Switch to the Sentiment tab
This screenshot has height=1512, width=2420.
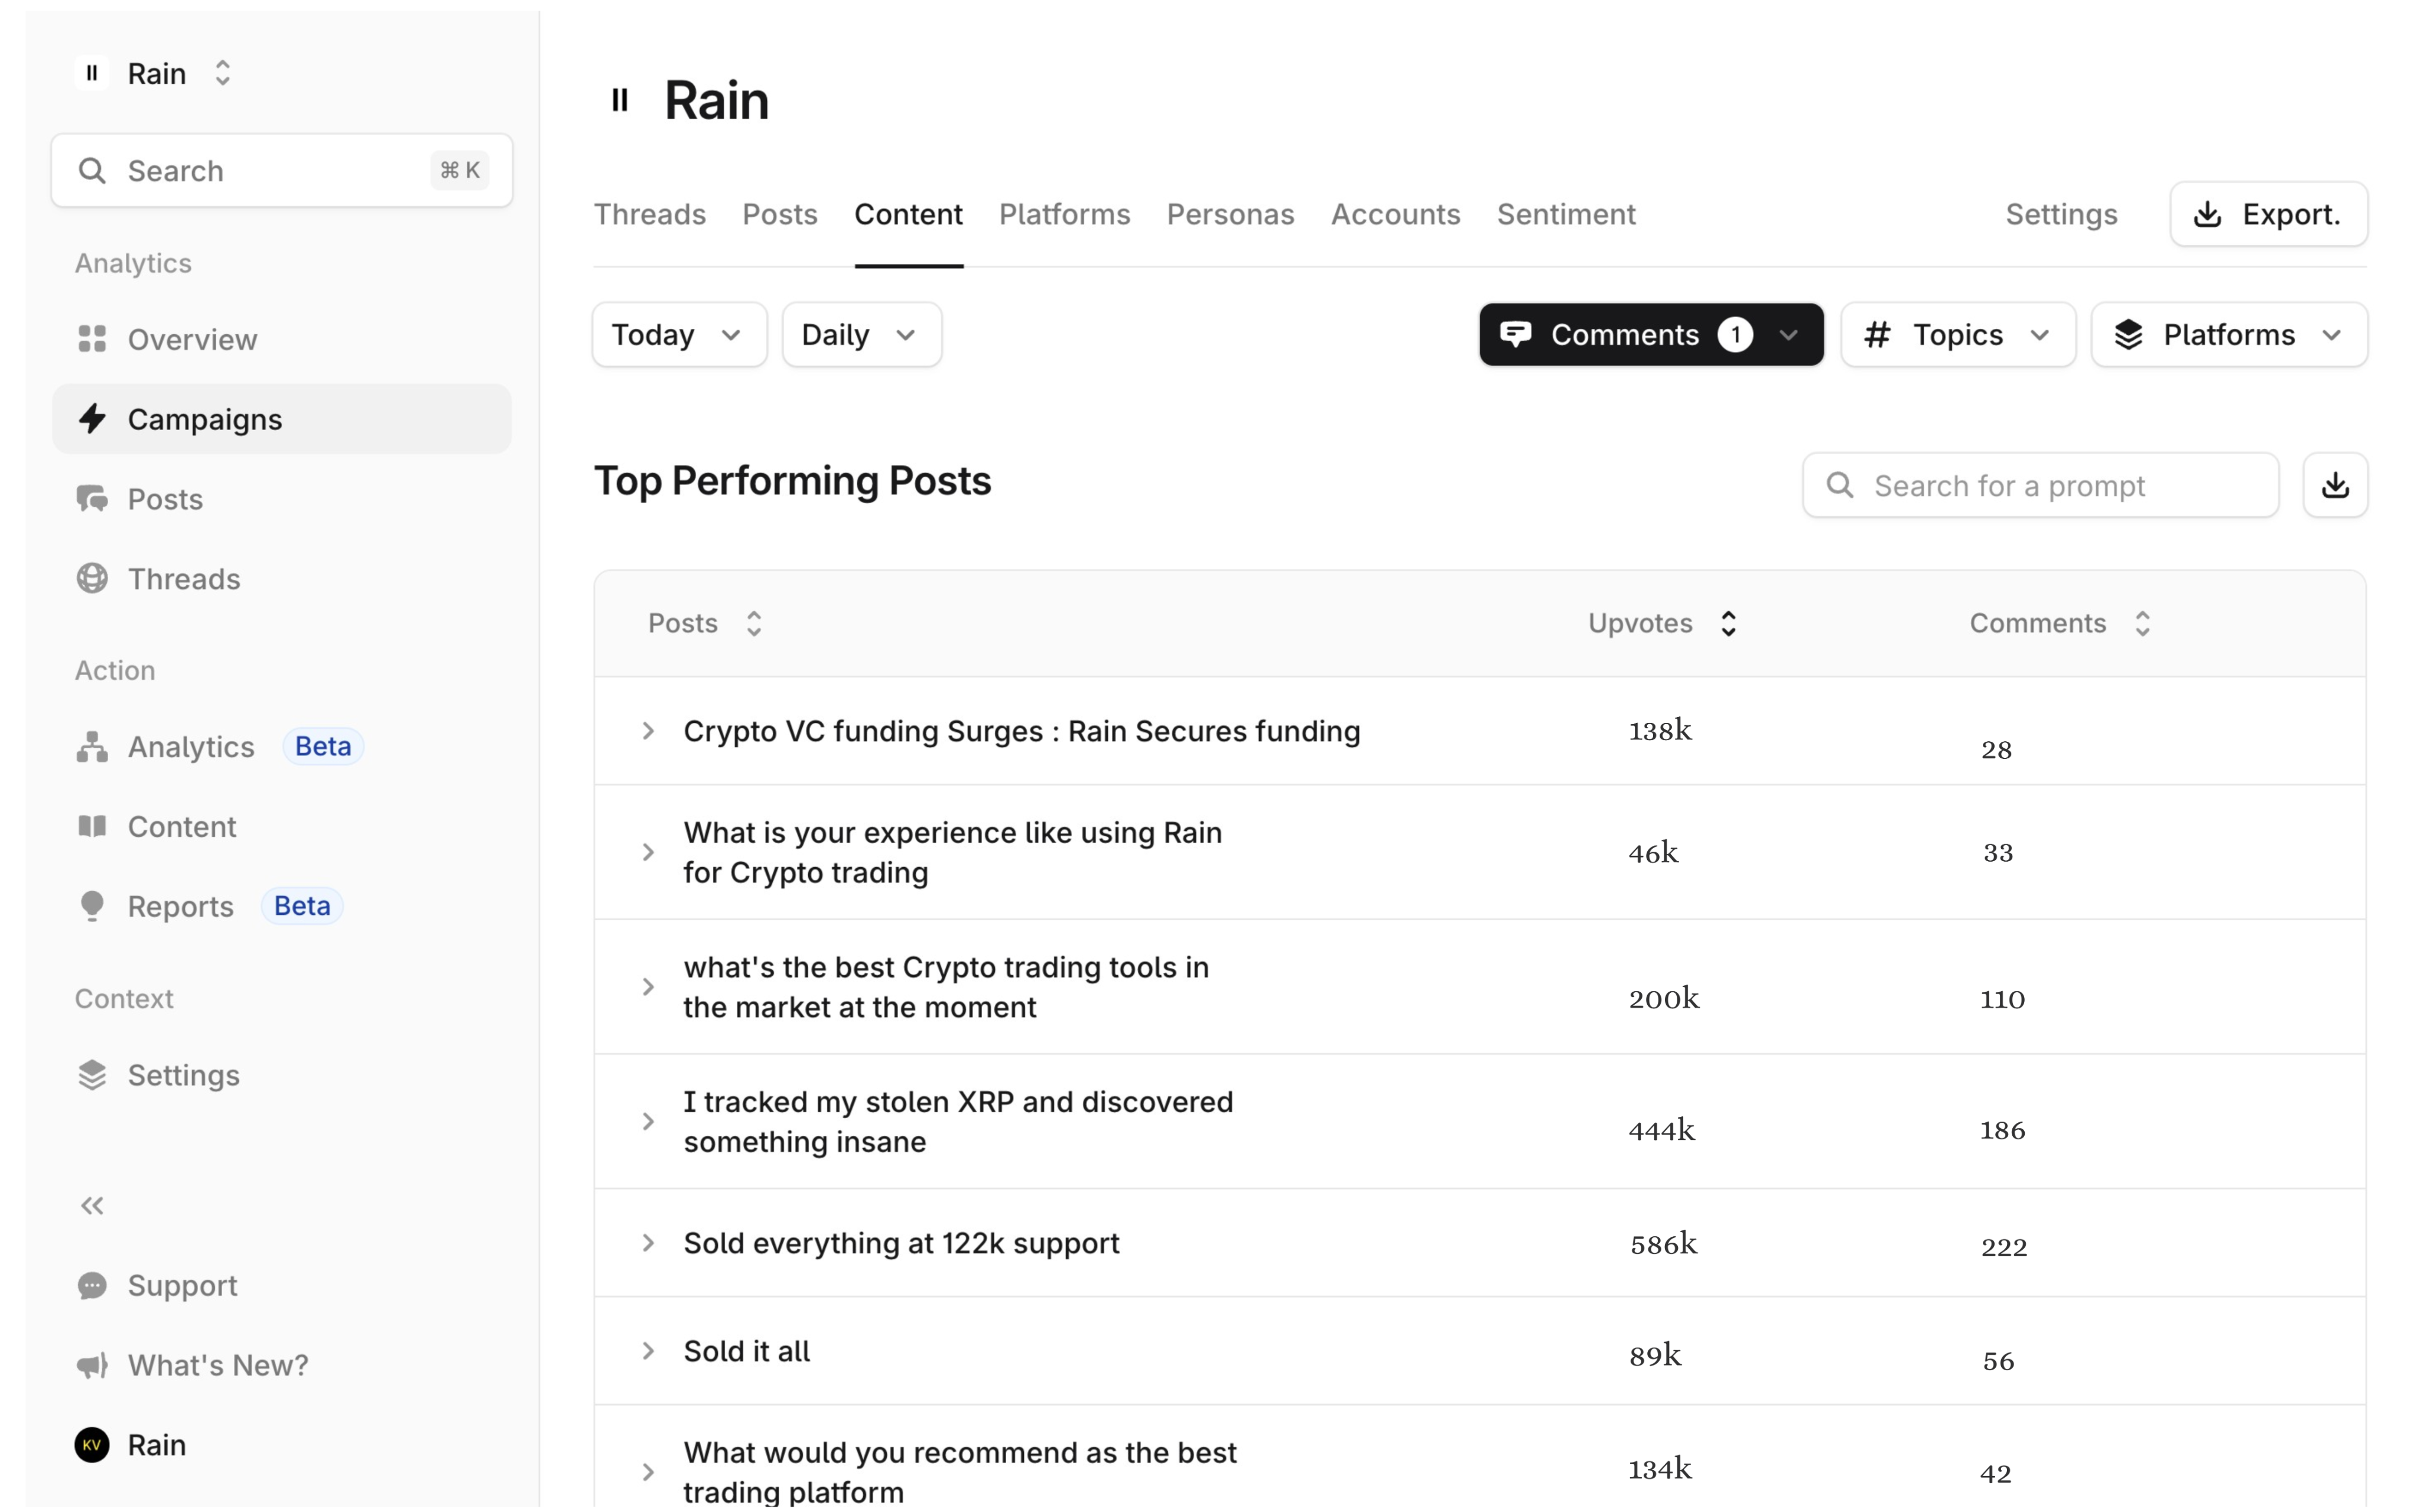[x=1565, y=214]
